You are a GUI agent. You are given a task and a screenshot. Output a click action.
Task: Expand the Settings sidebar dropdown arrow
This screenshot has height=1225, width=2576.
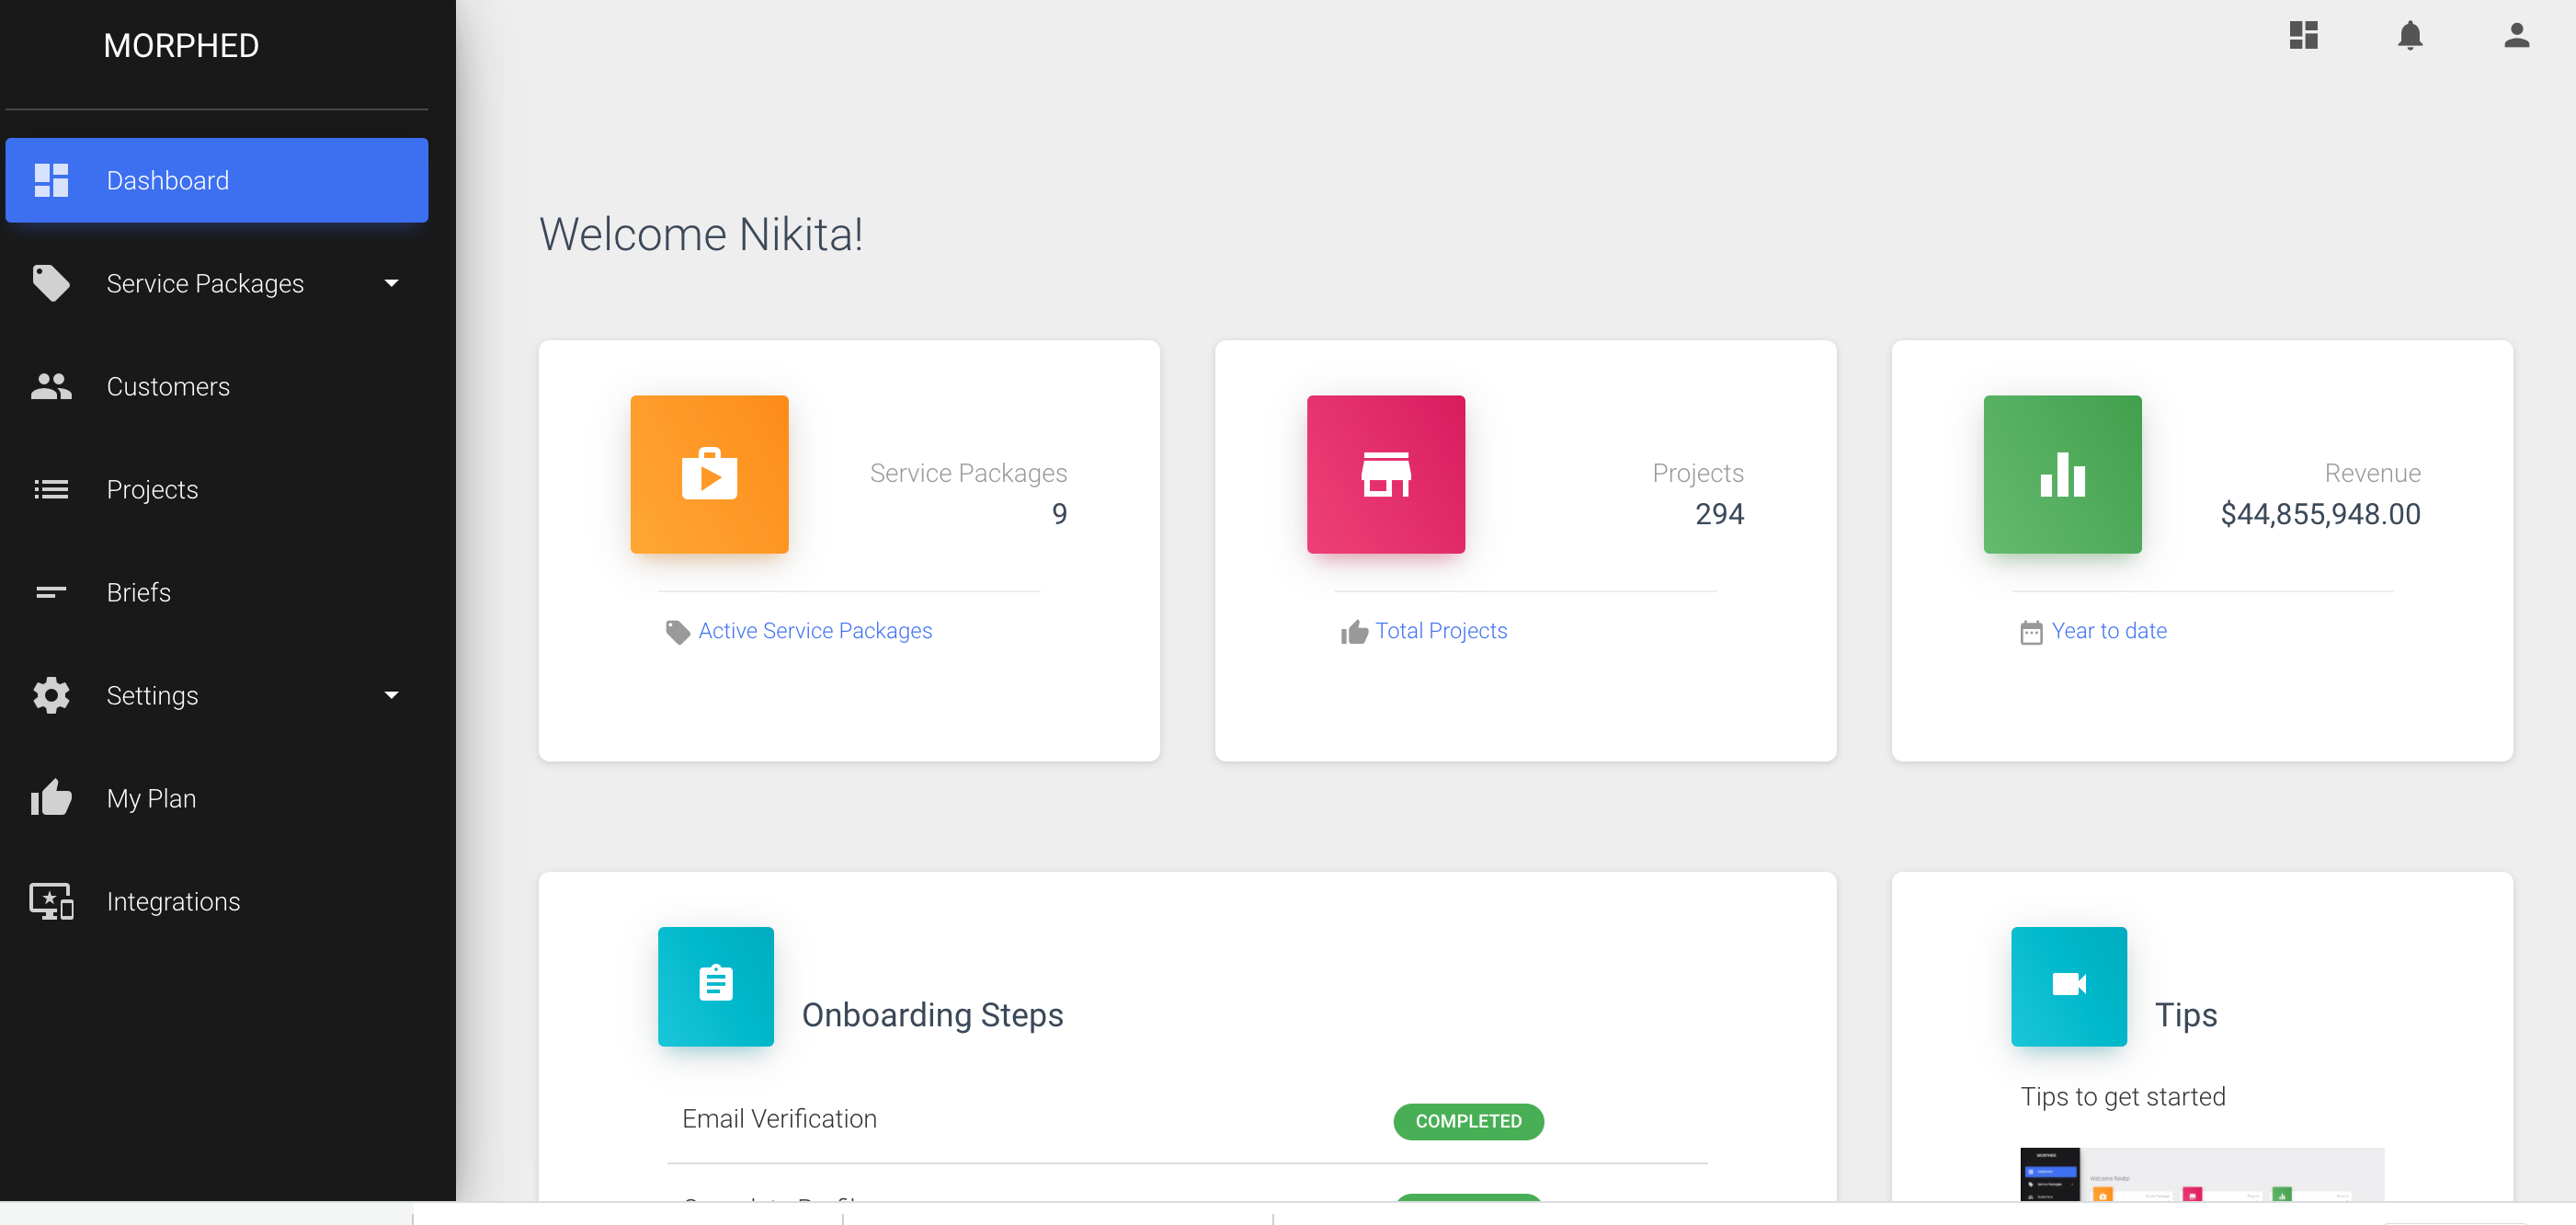pos(391,695)
